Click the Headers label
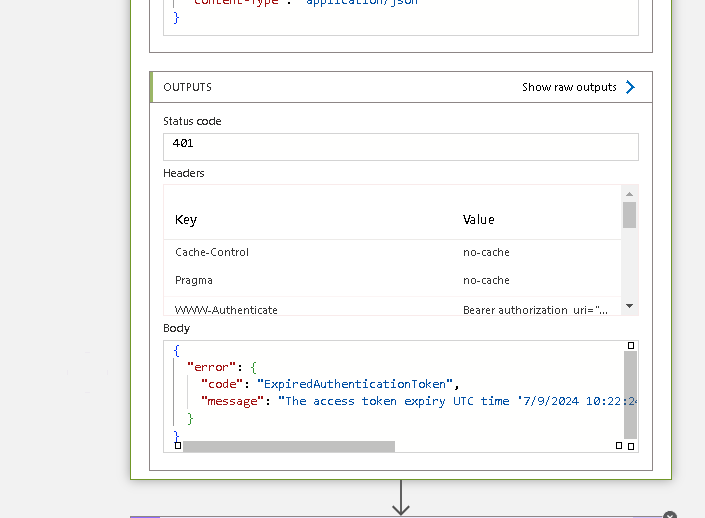The height and width of the screenshot is (518, 705). pos(183,173)
